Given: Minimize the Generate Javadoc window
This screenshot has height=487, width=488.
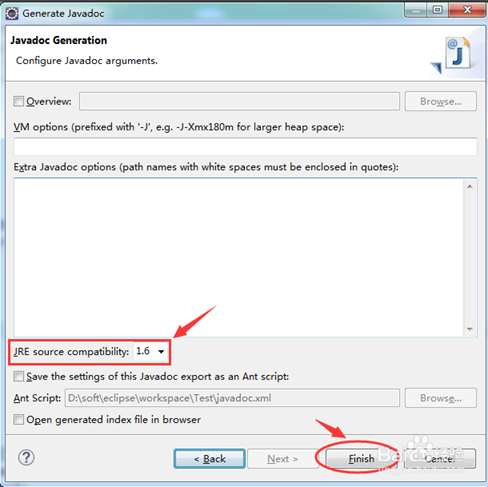Looking at the screenshot, I should (416, 10).
